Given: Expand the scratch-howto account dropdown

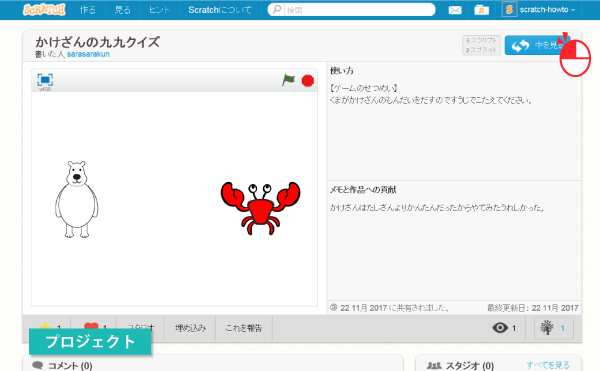Looking at the screenshot, I should (x=548, y=10).
